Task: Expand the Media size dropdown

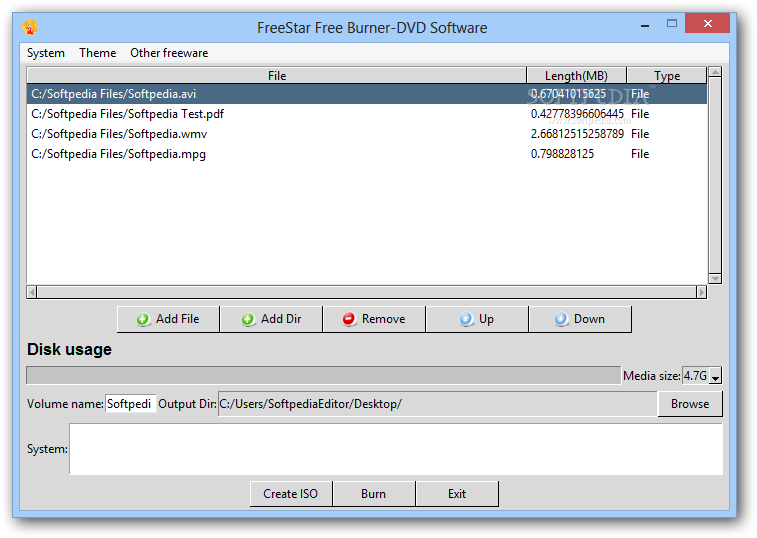Action: coord(715,376)
